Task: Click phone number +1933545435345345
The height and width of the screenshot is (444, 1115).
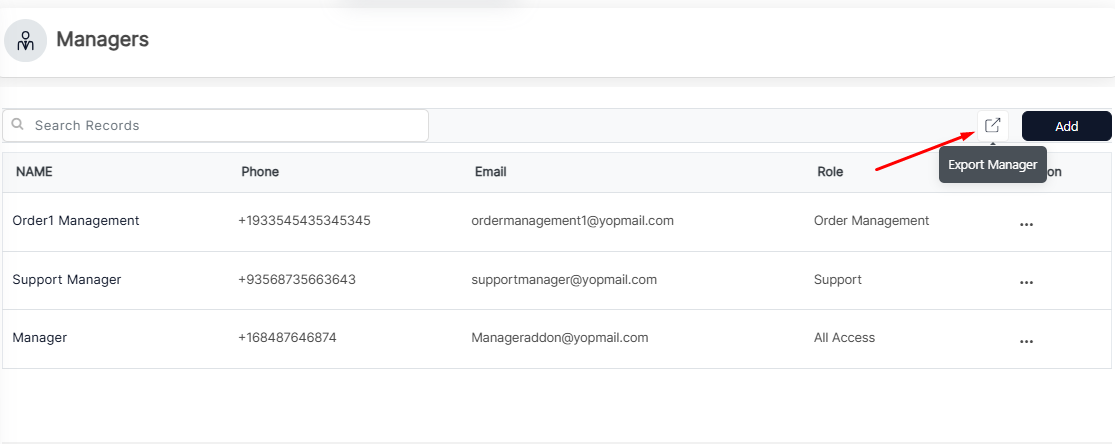Action: point(304,221)
